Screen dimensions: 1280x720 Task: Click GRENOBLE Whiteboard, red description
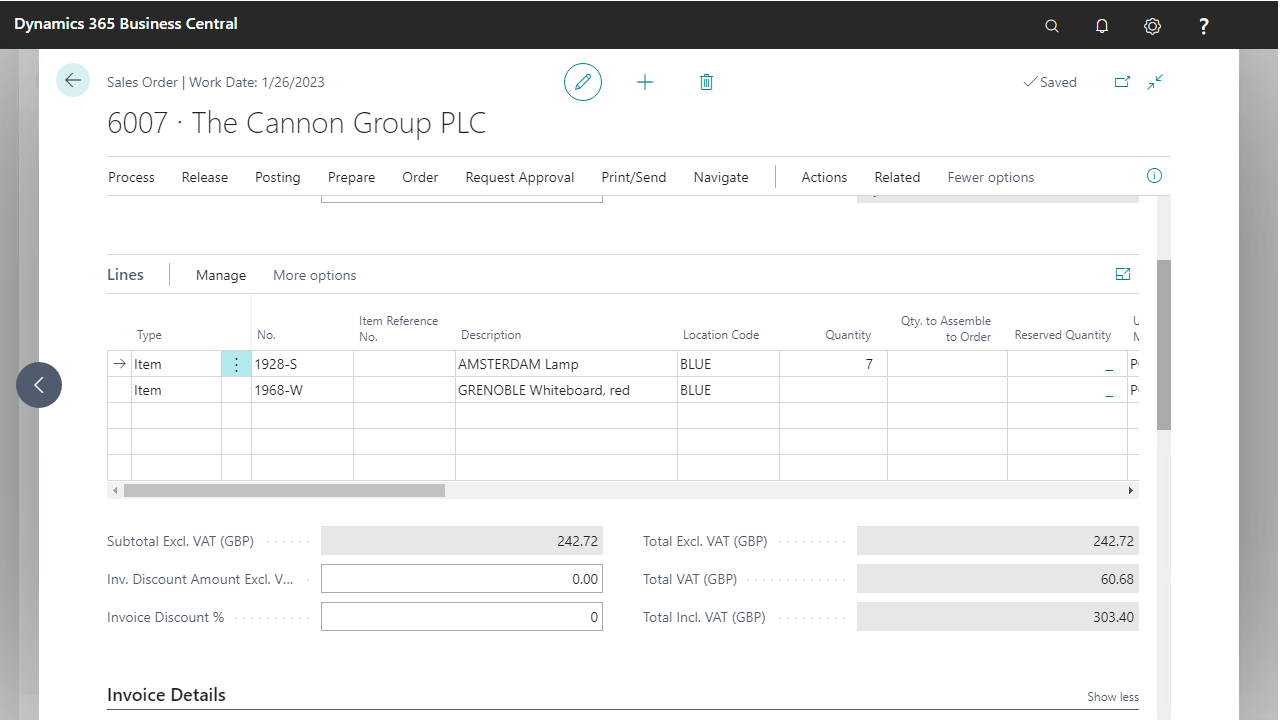[566, 390]
